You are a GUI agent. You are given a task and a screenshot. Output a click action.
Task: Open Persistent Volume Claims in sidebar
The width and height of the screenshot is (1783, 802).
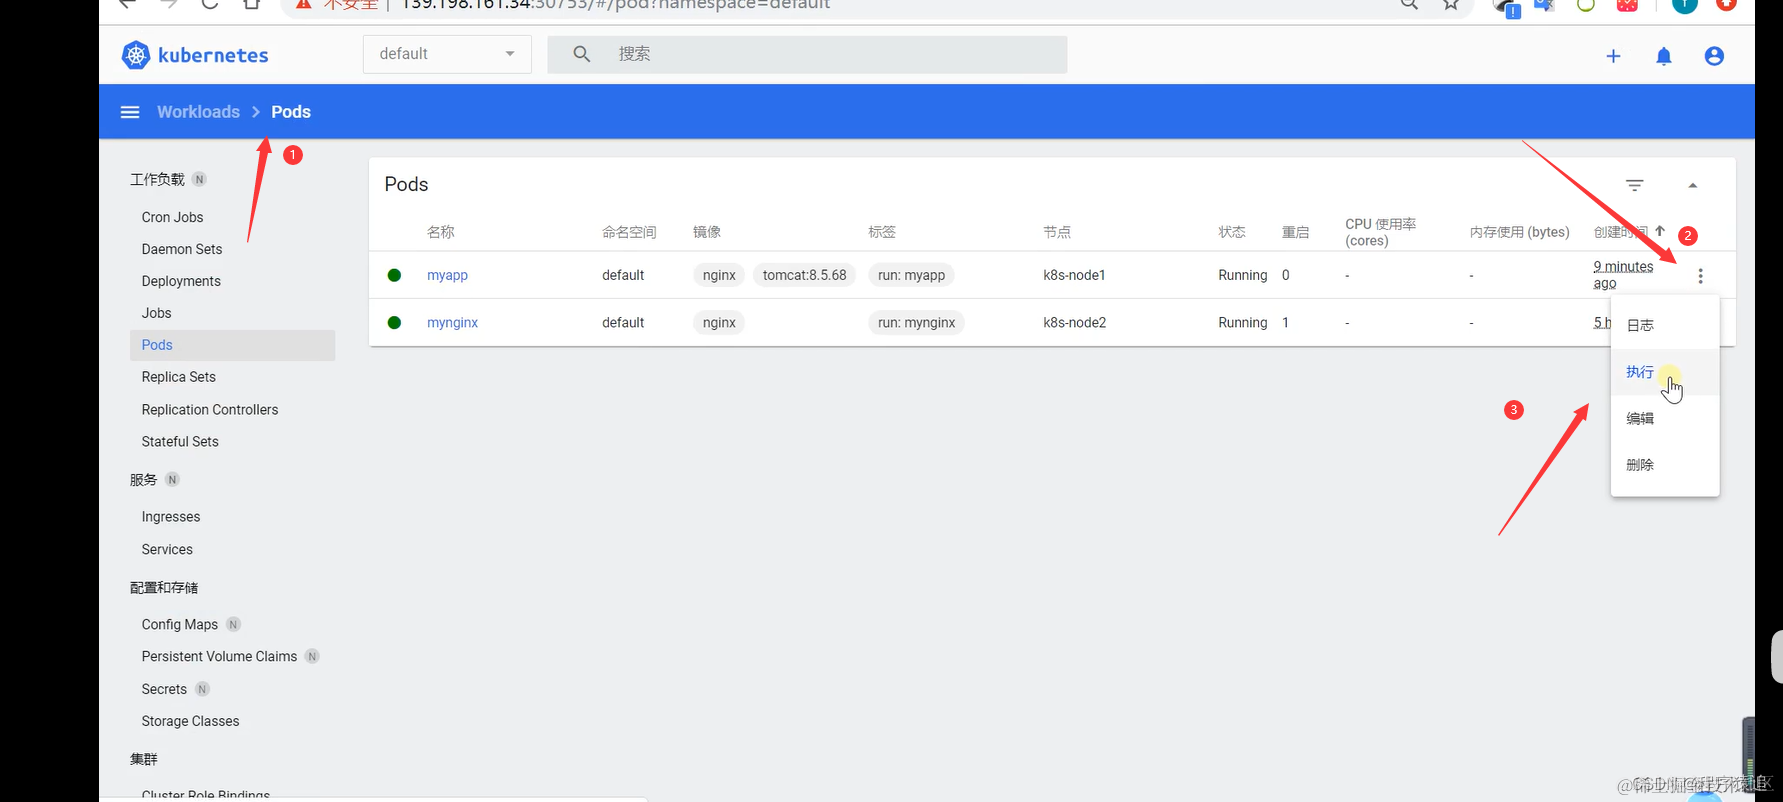(x=219, y=656)
